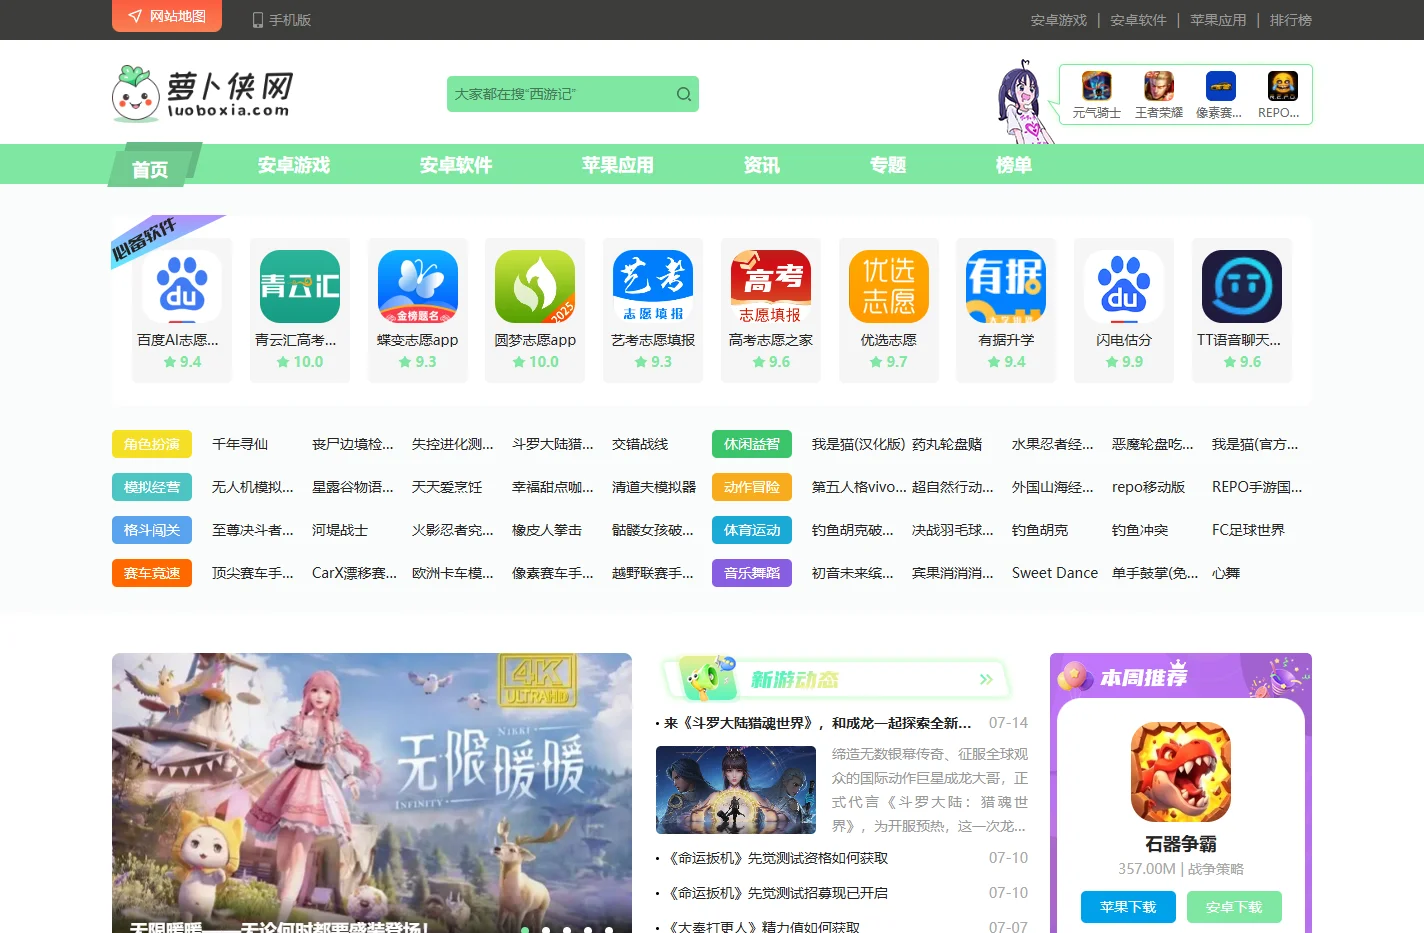
Task: Select the 体育运动 category tag
Action: (x=752, y=530)
